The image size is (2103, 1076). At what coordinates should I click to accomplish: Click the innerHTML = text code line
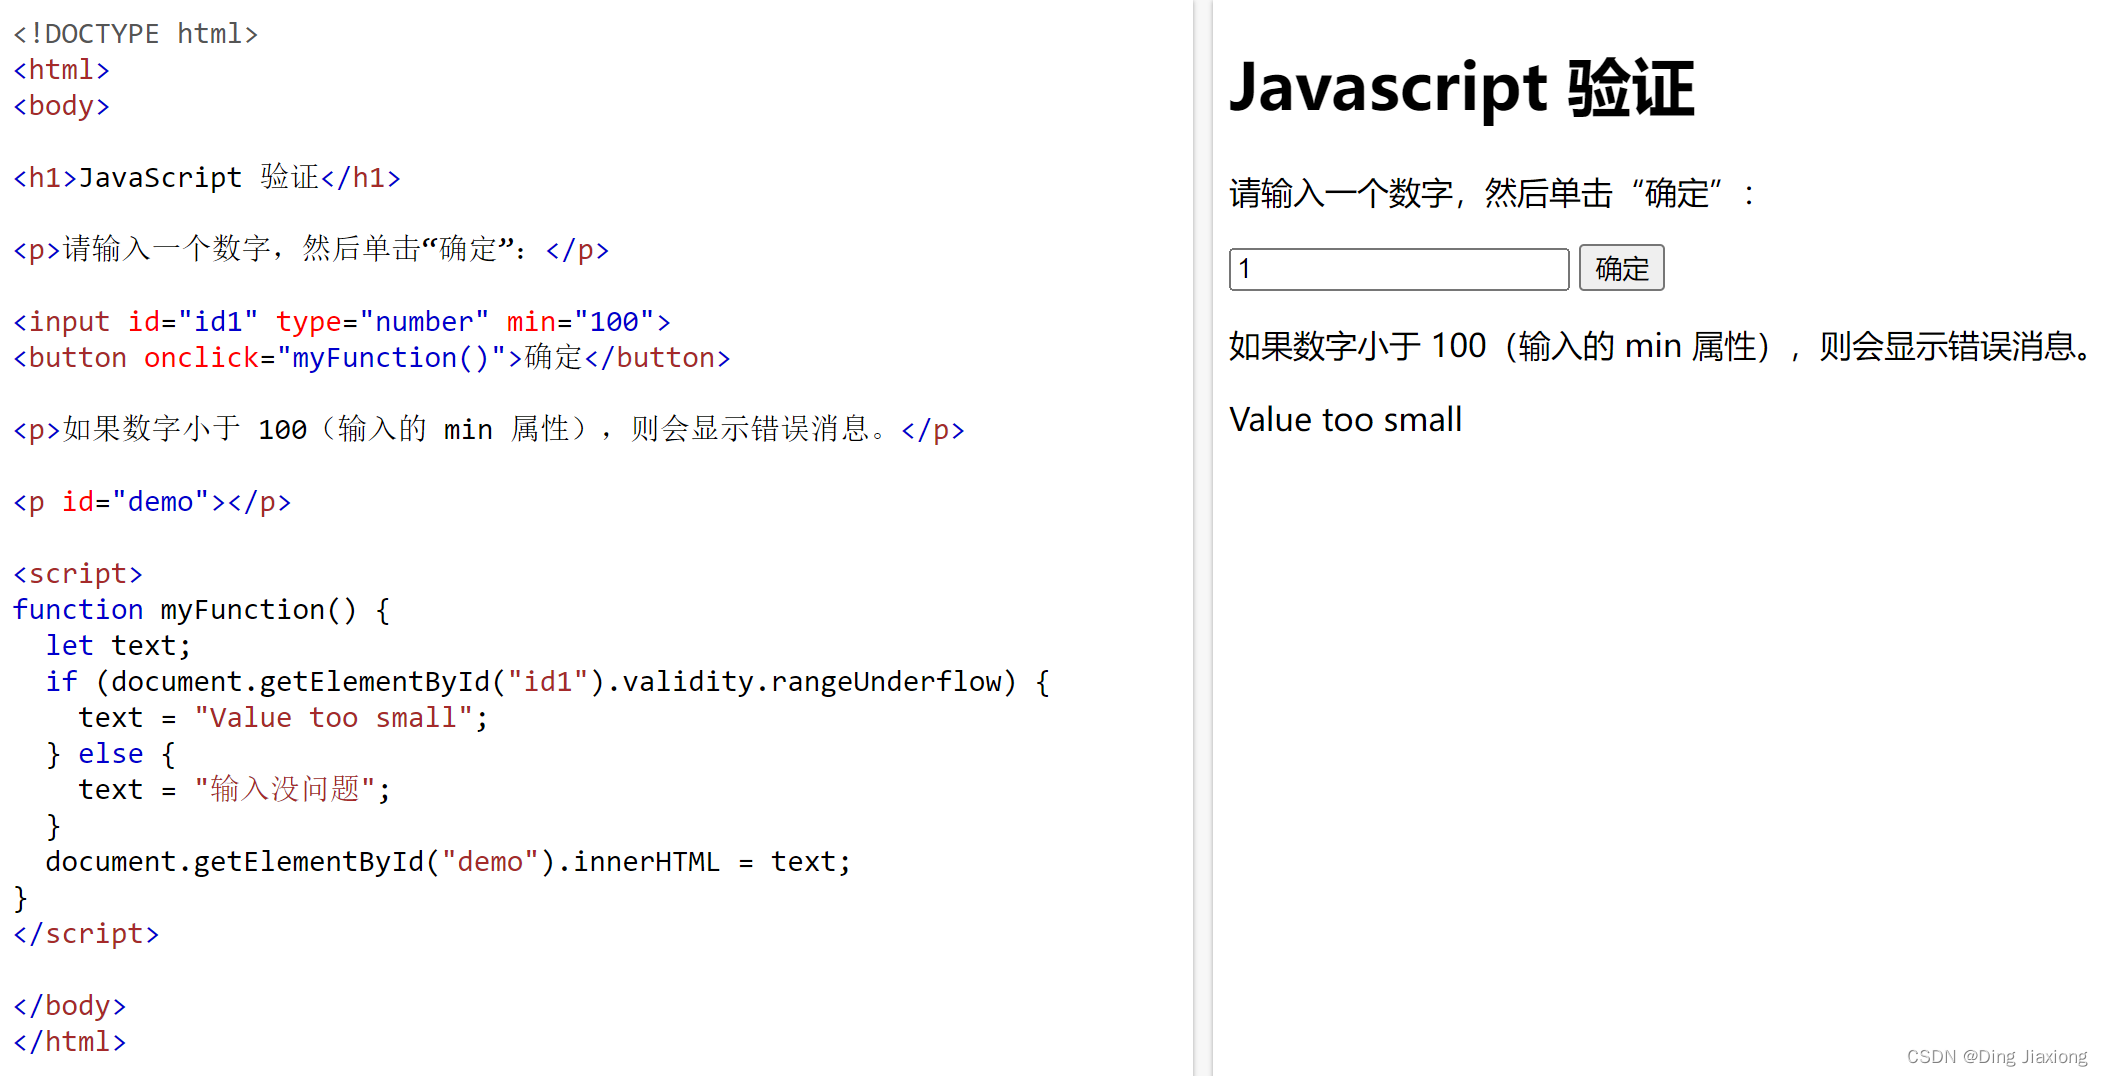tap(447, 862)
